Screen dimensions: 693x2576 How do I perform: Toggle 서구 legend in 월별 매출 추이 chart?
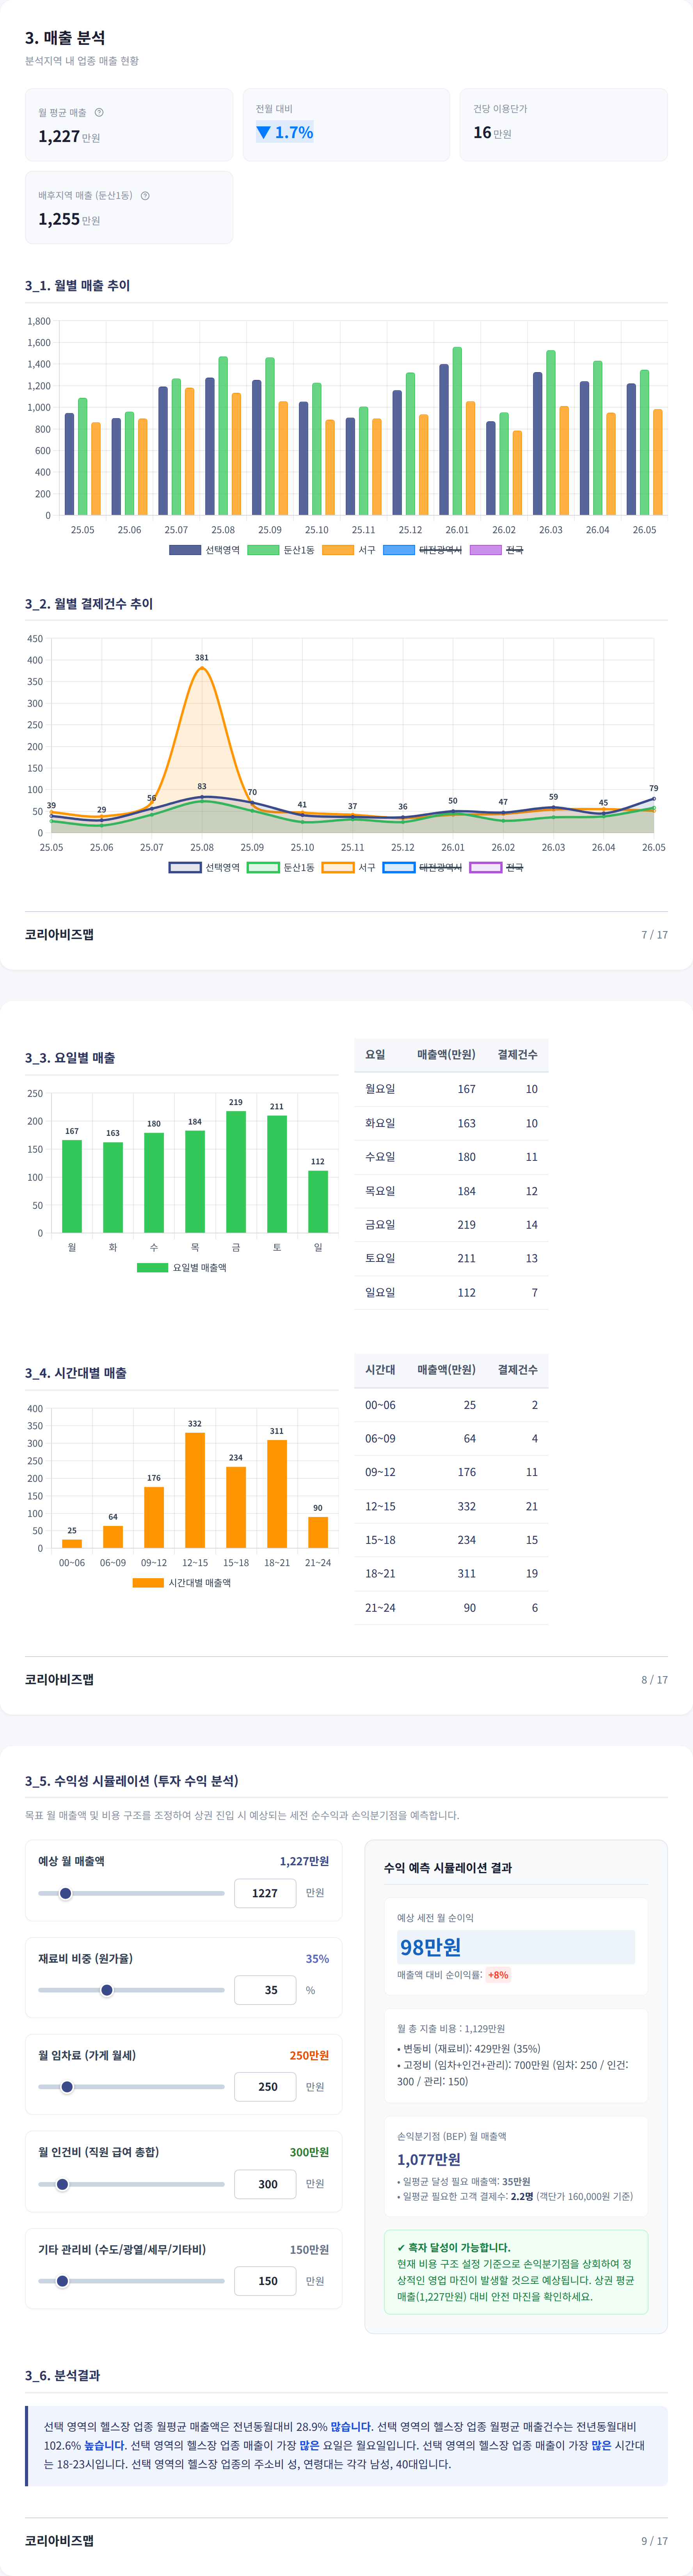pyautogui.click(x=349, y=550)
